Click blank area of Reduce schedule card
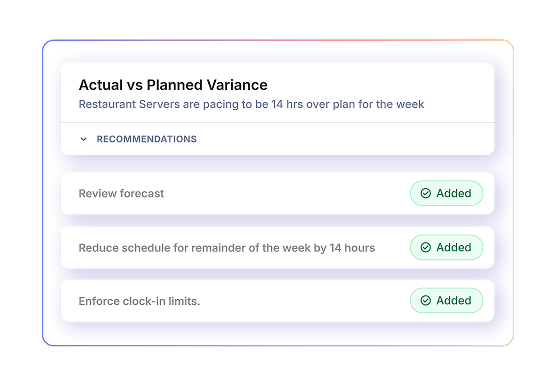Image resolution: width=556 pixels, height=386 pixels. 392,248
